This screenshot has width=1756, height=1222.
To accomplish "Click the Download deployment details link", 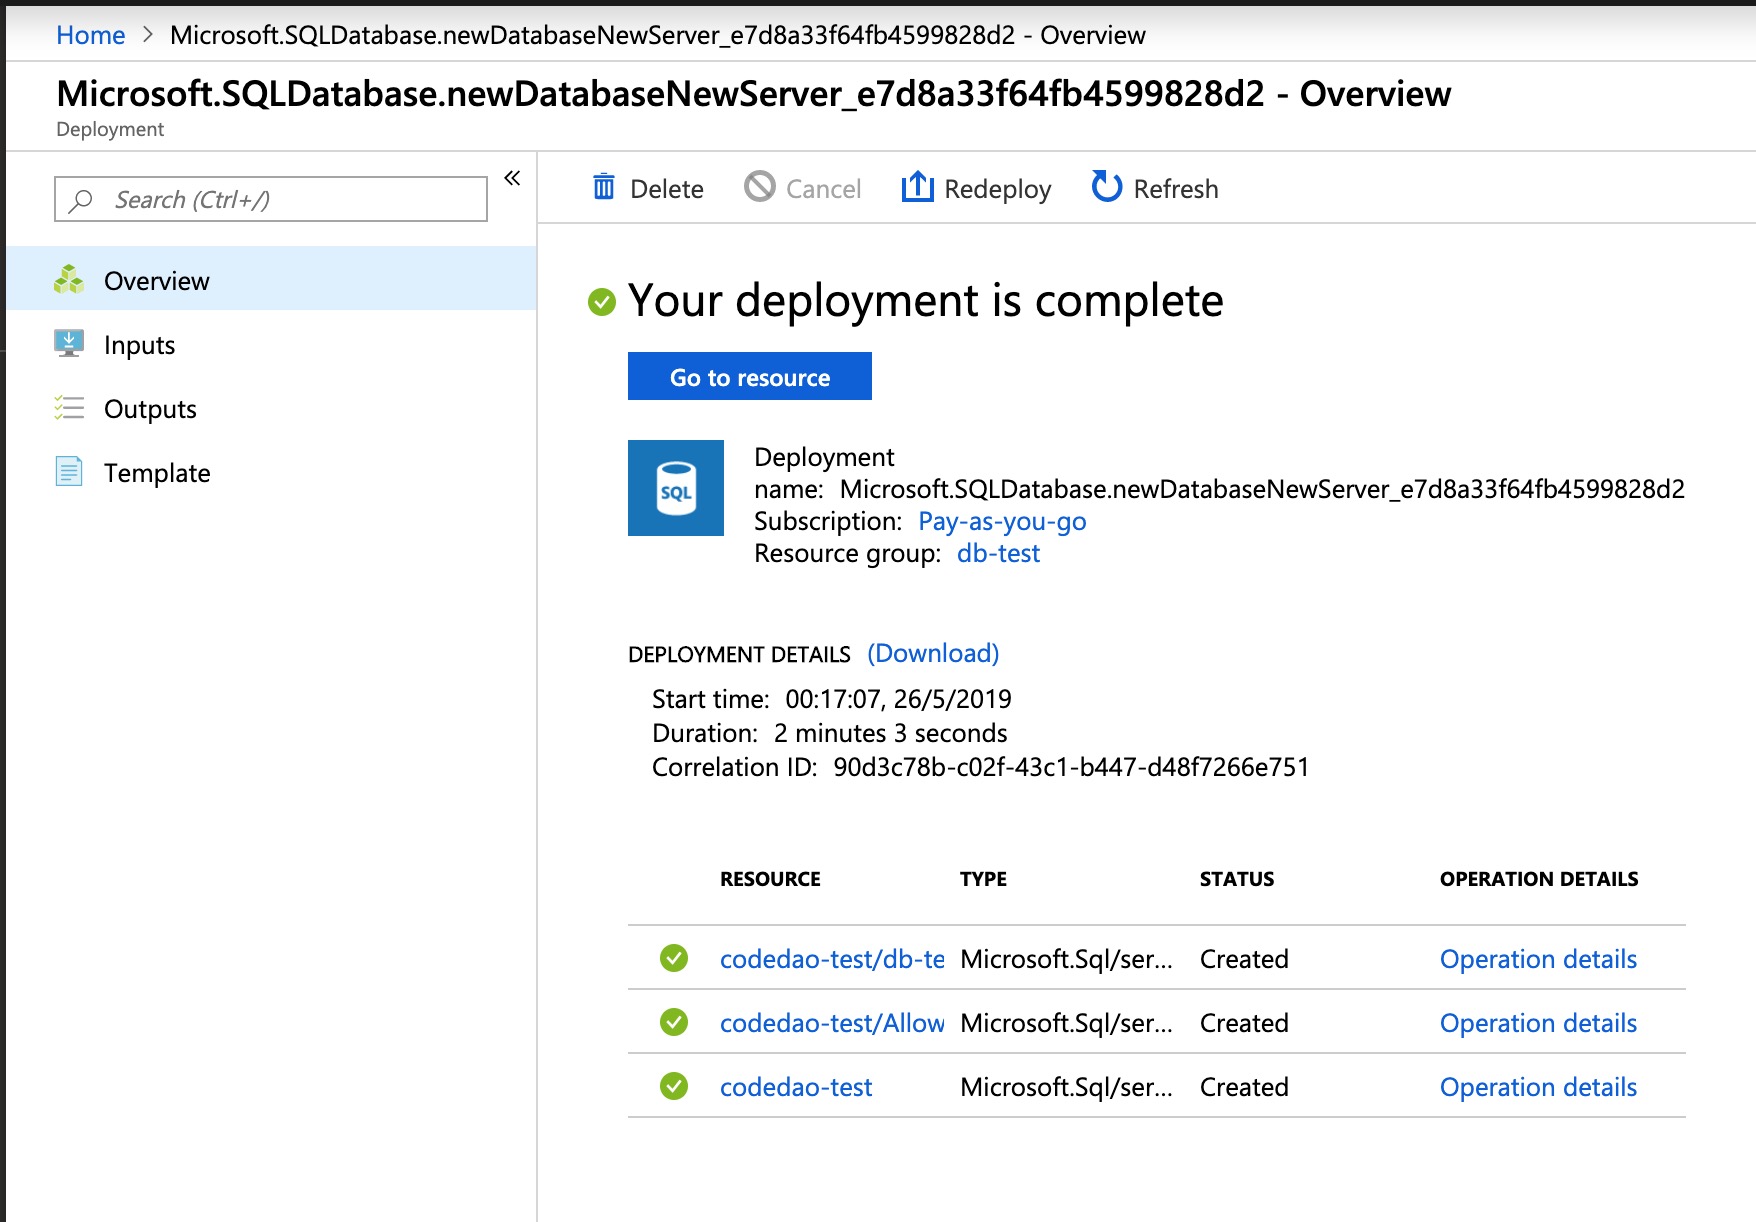I will [x=933, y=653].
